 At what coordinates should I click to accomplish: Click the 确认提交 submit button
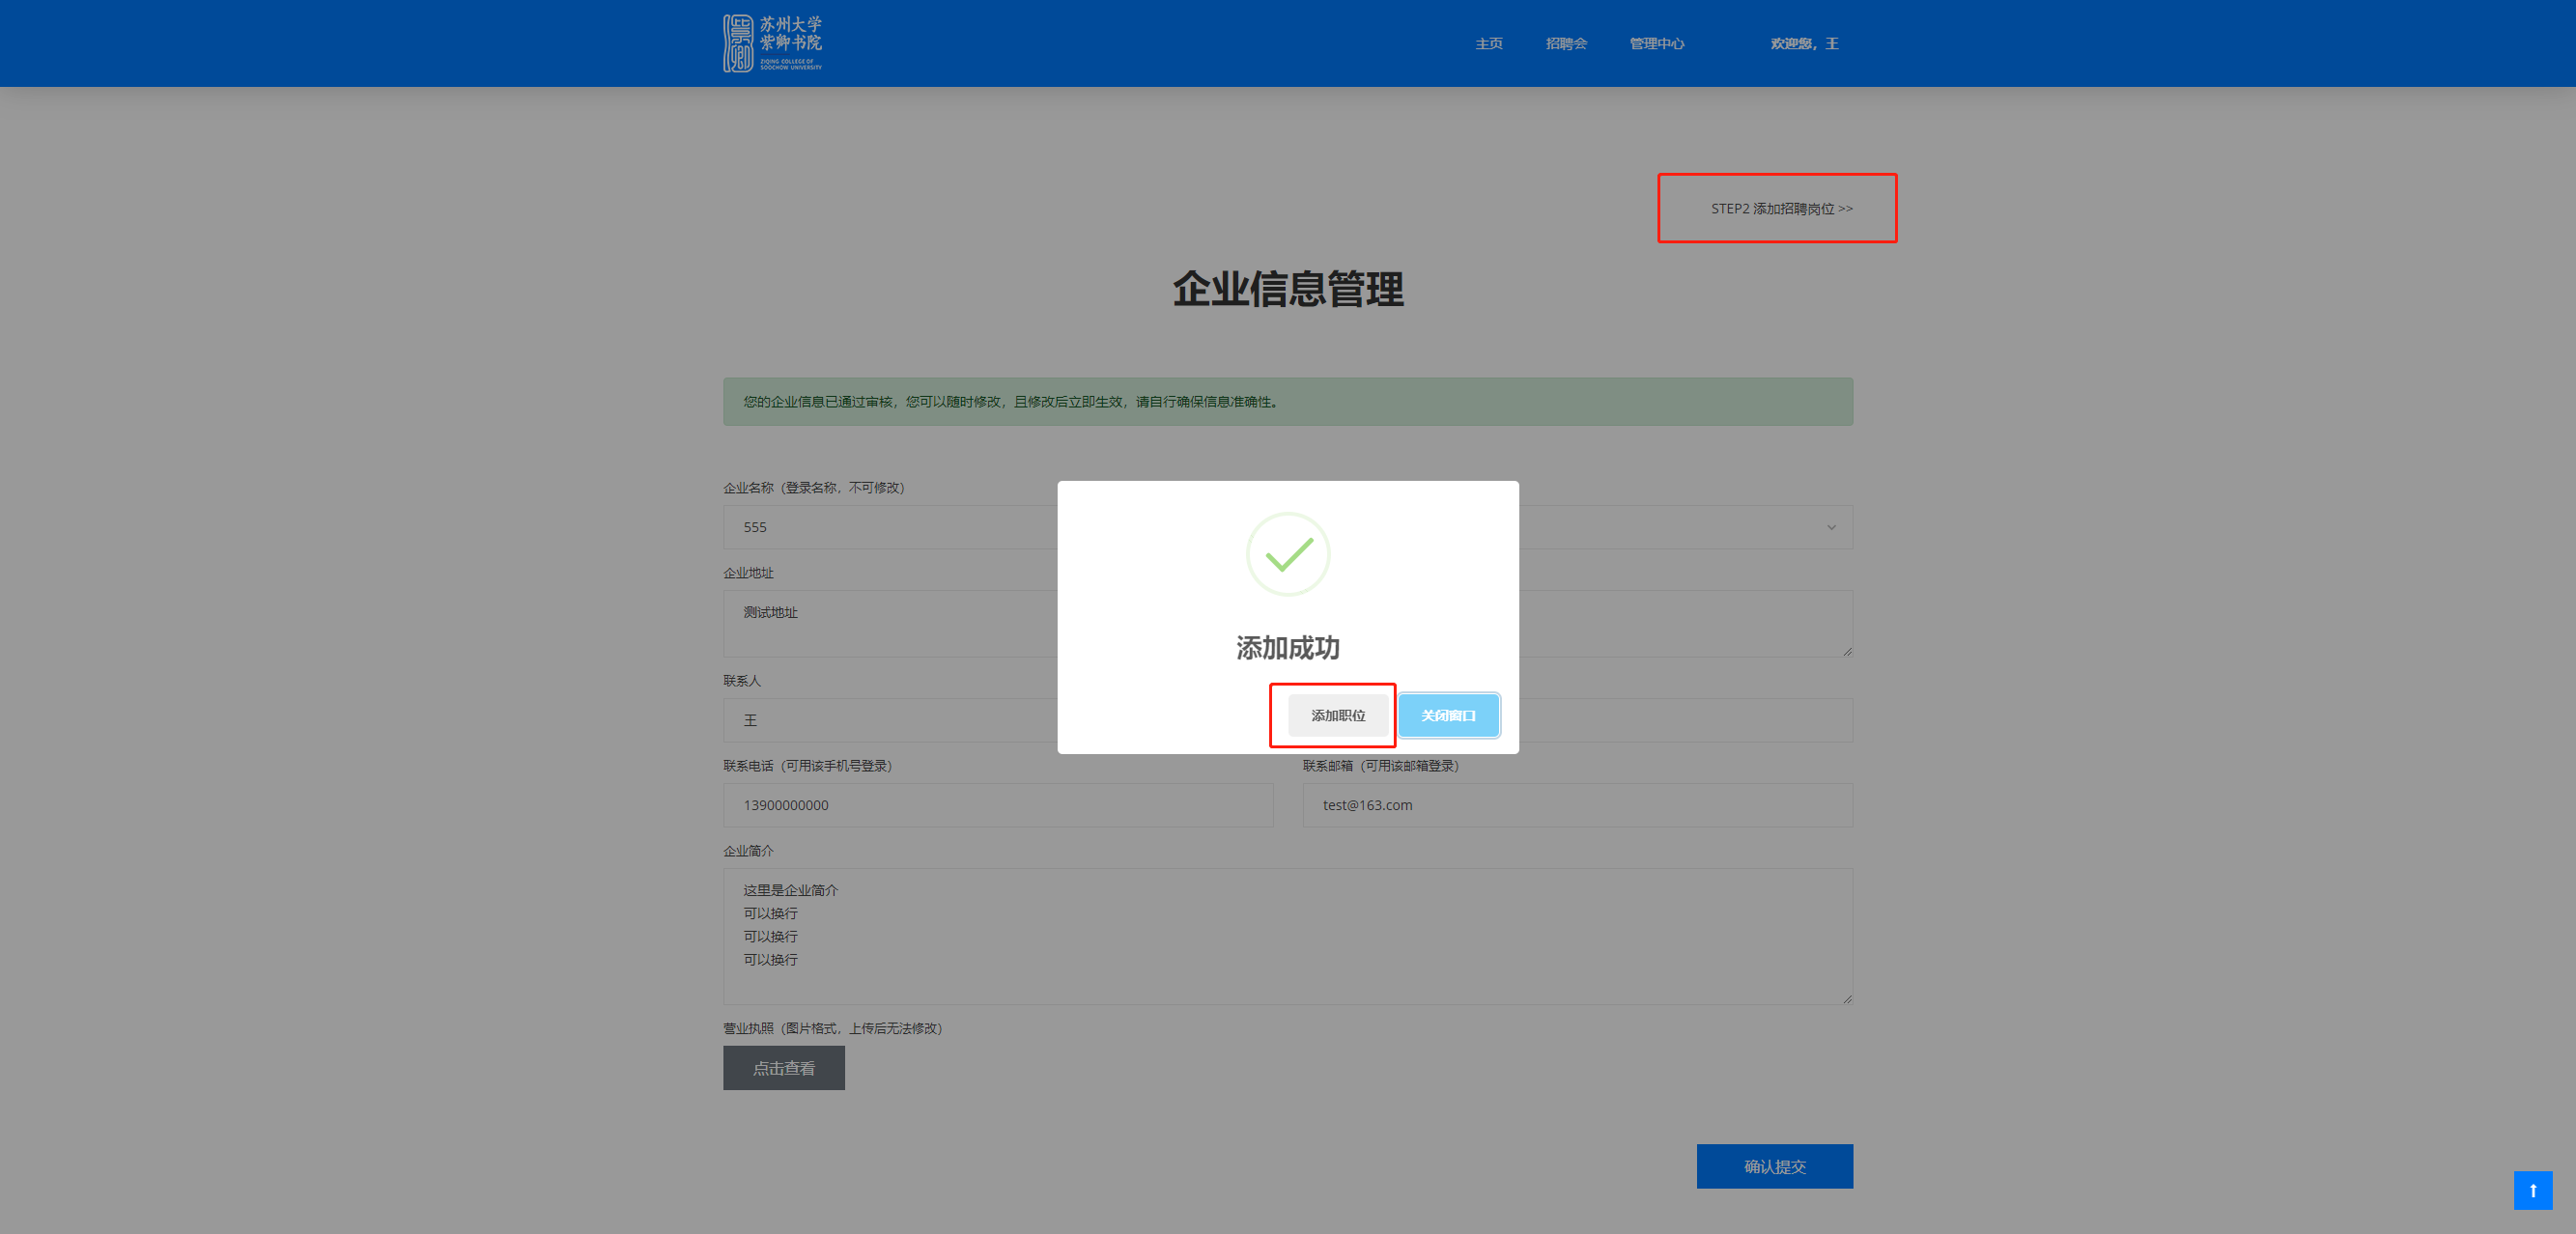(x=1774, y=1166)
